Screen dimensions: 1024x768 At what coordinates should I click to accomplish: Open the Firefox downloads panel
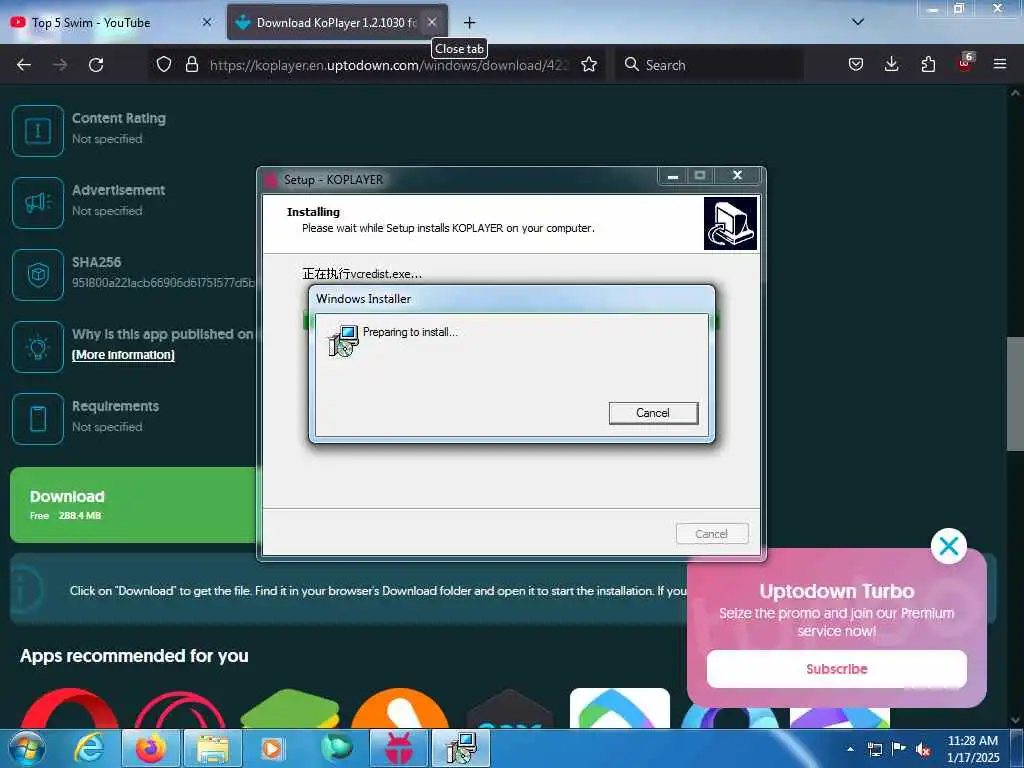pyautogui.click(x=891, y=64)
